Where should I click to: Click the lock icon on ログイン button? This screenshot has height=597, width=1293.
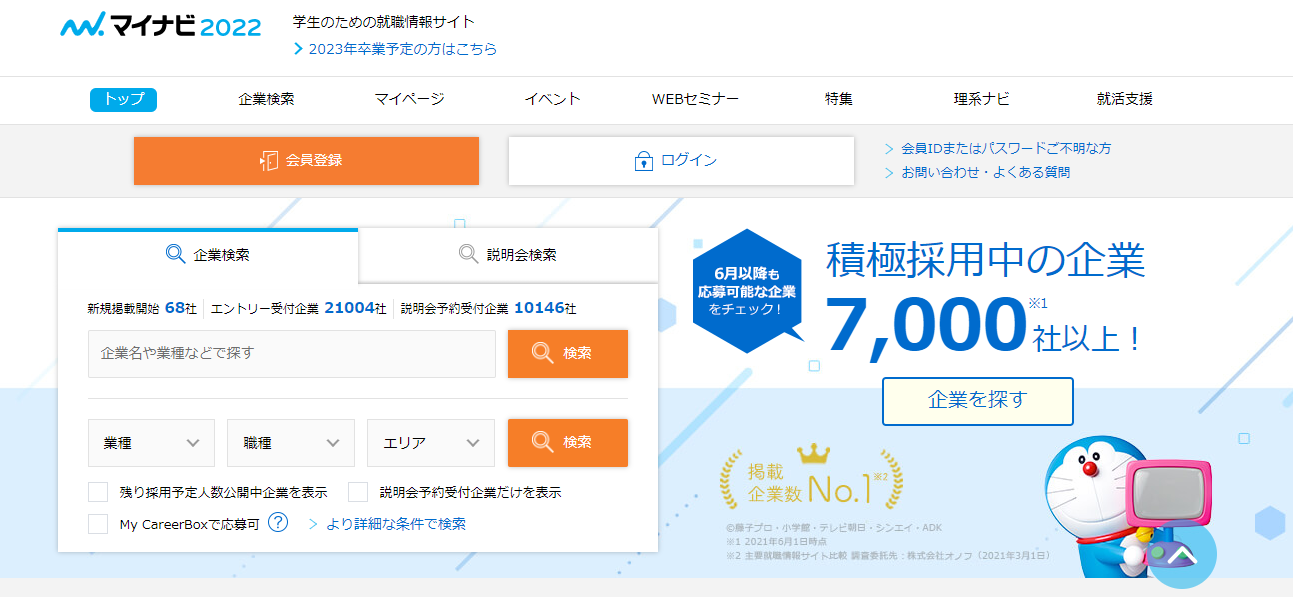(644, 161)
